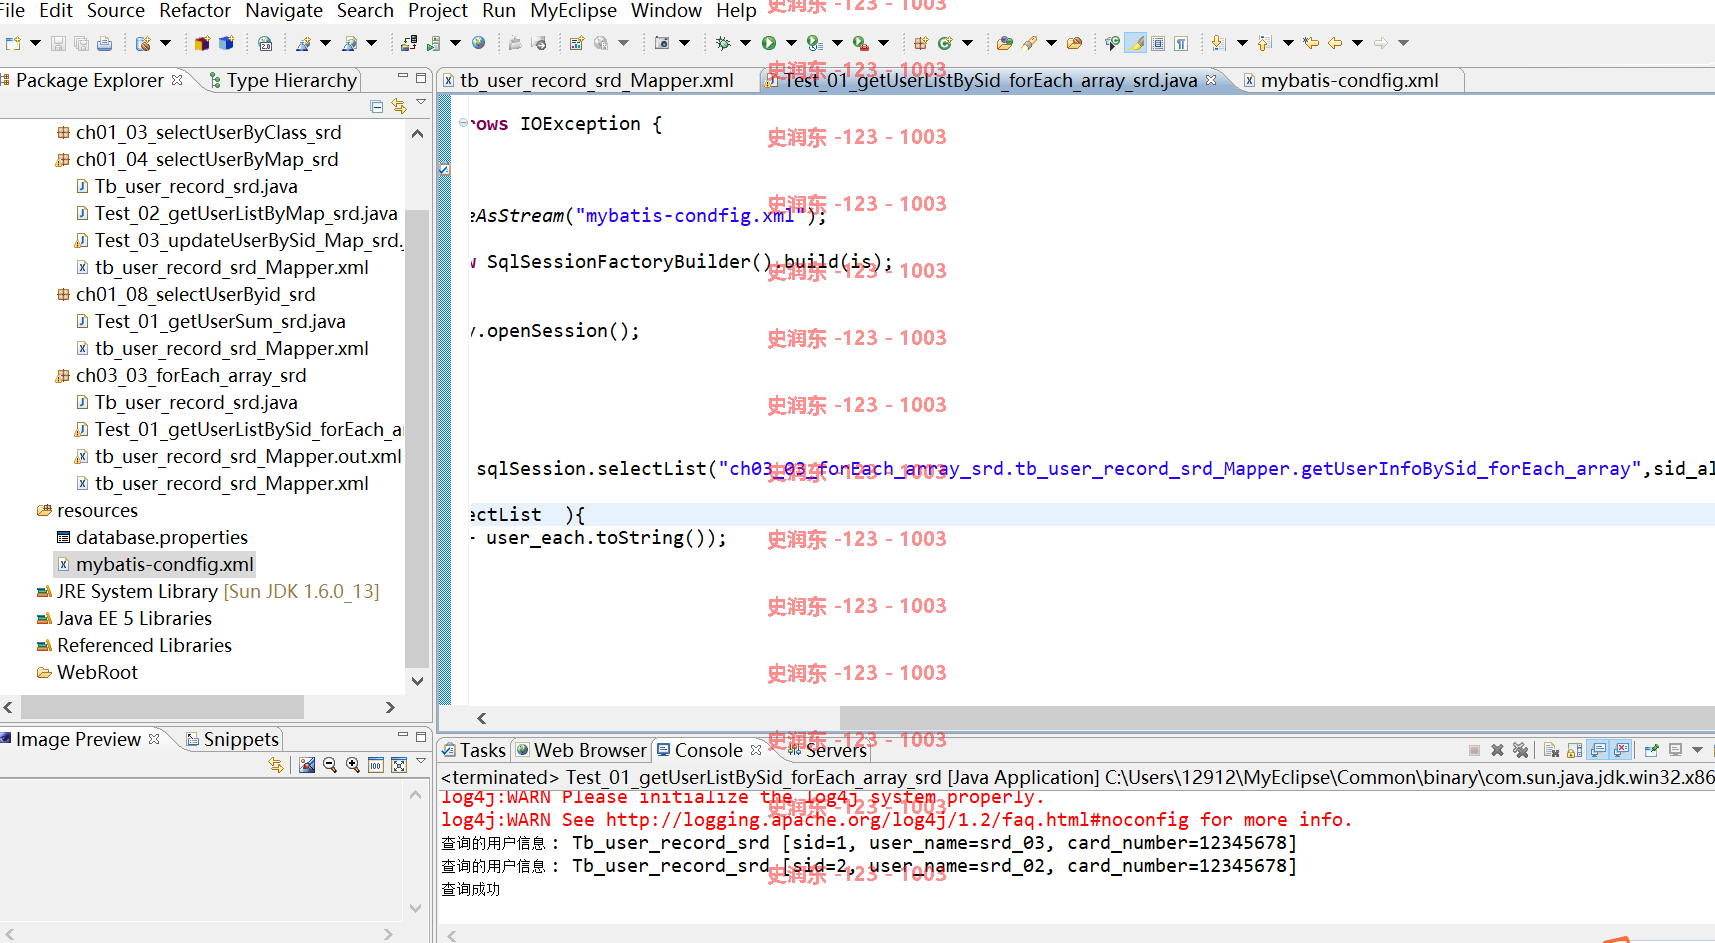Screen dimensions: 1715x943
Task: Click Remove All Terminated Launches icon
Action: [x=1520, y=750]
